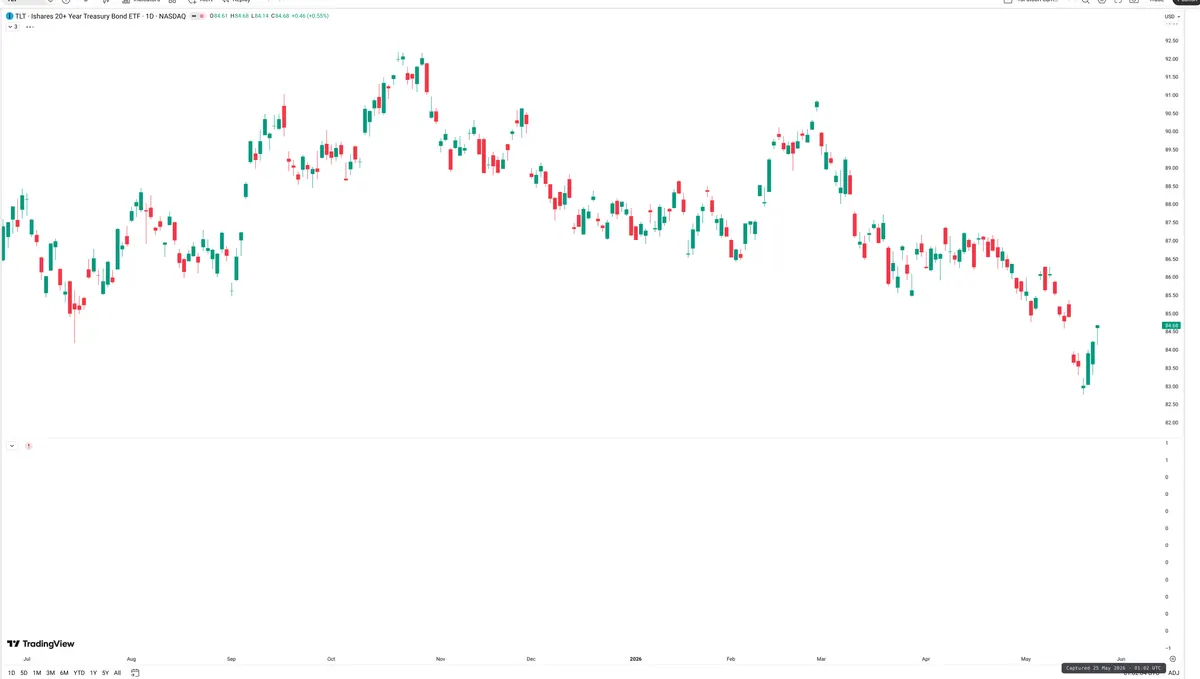1200x679 pixels.
Task: Open chart settings gear on time axis
Action: coord(1173,659)
